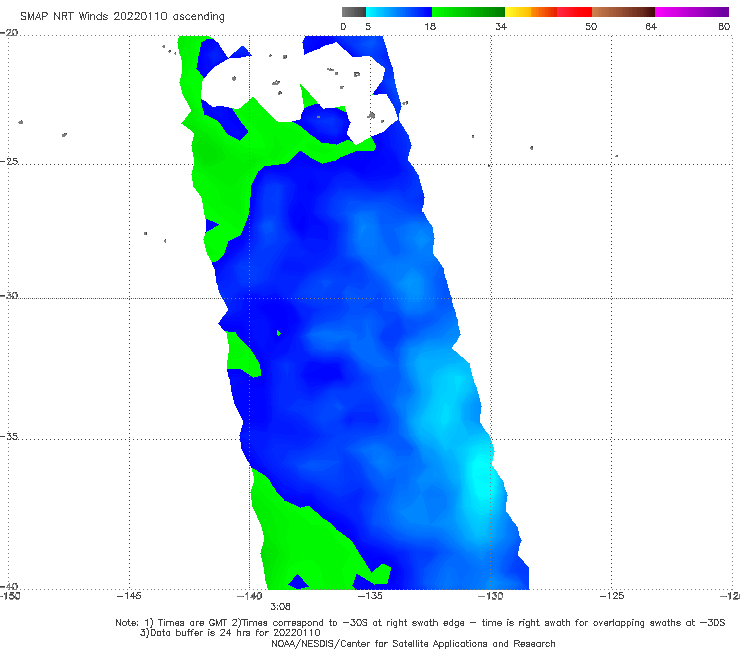Select the green segment of the wind color bar
This screenshot has height=650, width=740.
468,12
